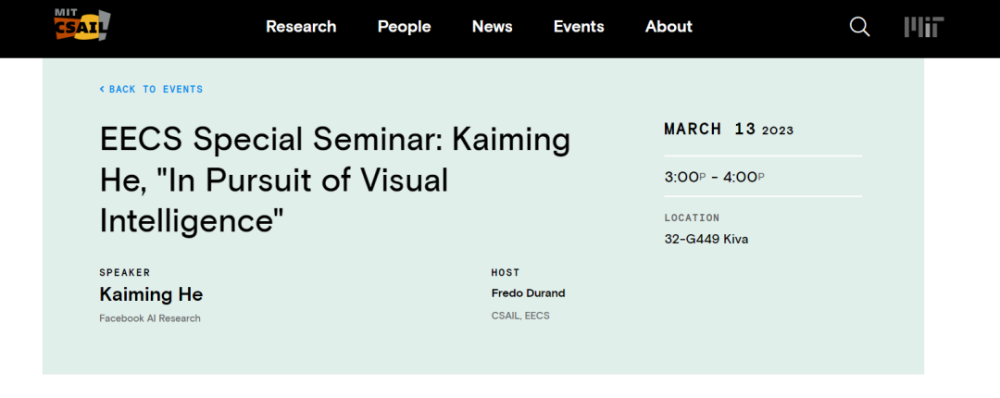Screen dimensions: 1000x398
Task: Click the MIT logo in header
Action: click(924, 27)
